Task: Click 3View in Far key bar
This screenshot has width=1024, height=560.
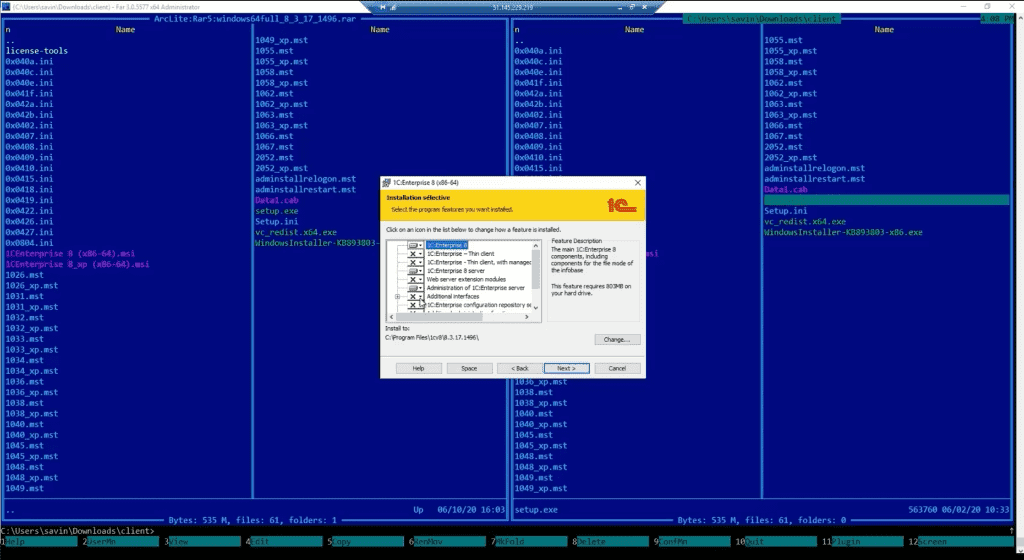Action: coord(202,542)
